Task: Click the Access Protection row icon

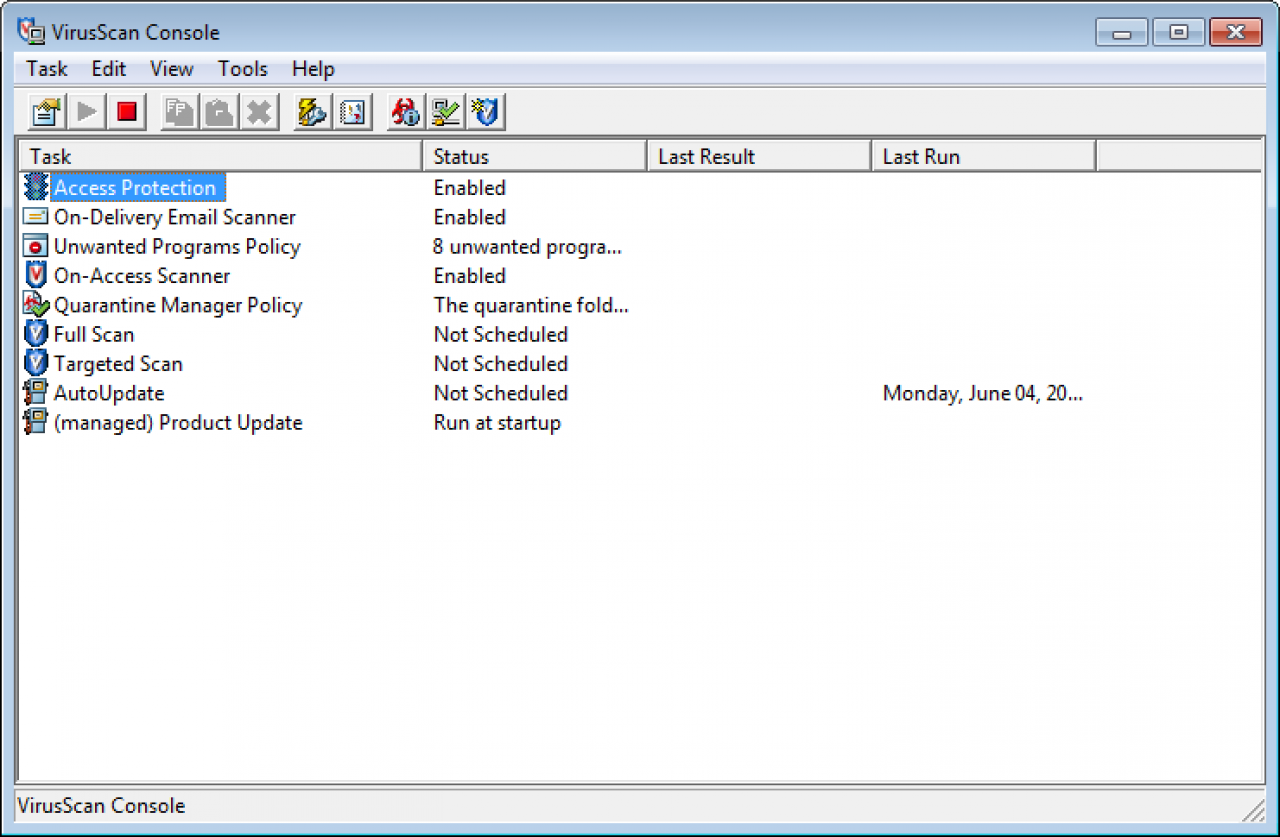Action: (x=36, y=187)
